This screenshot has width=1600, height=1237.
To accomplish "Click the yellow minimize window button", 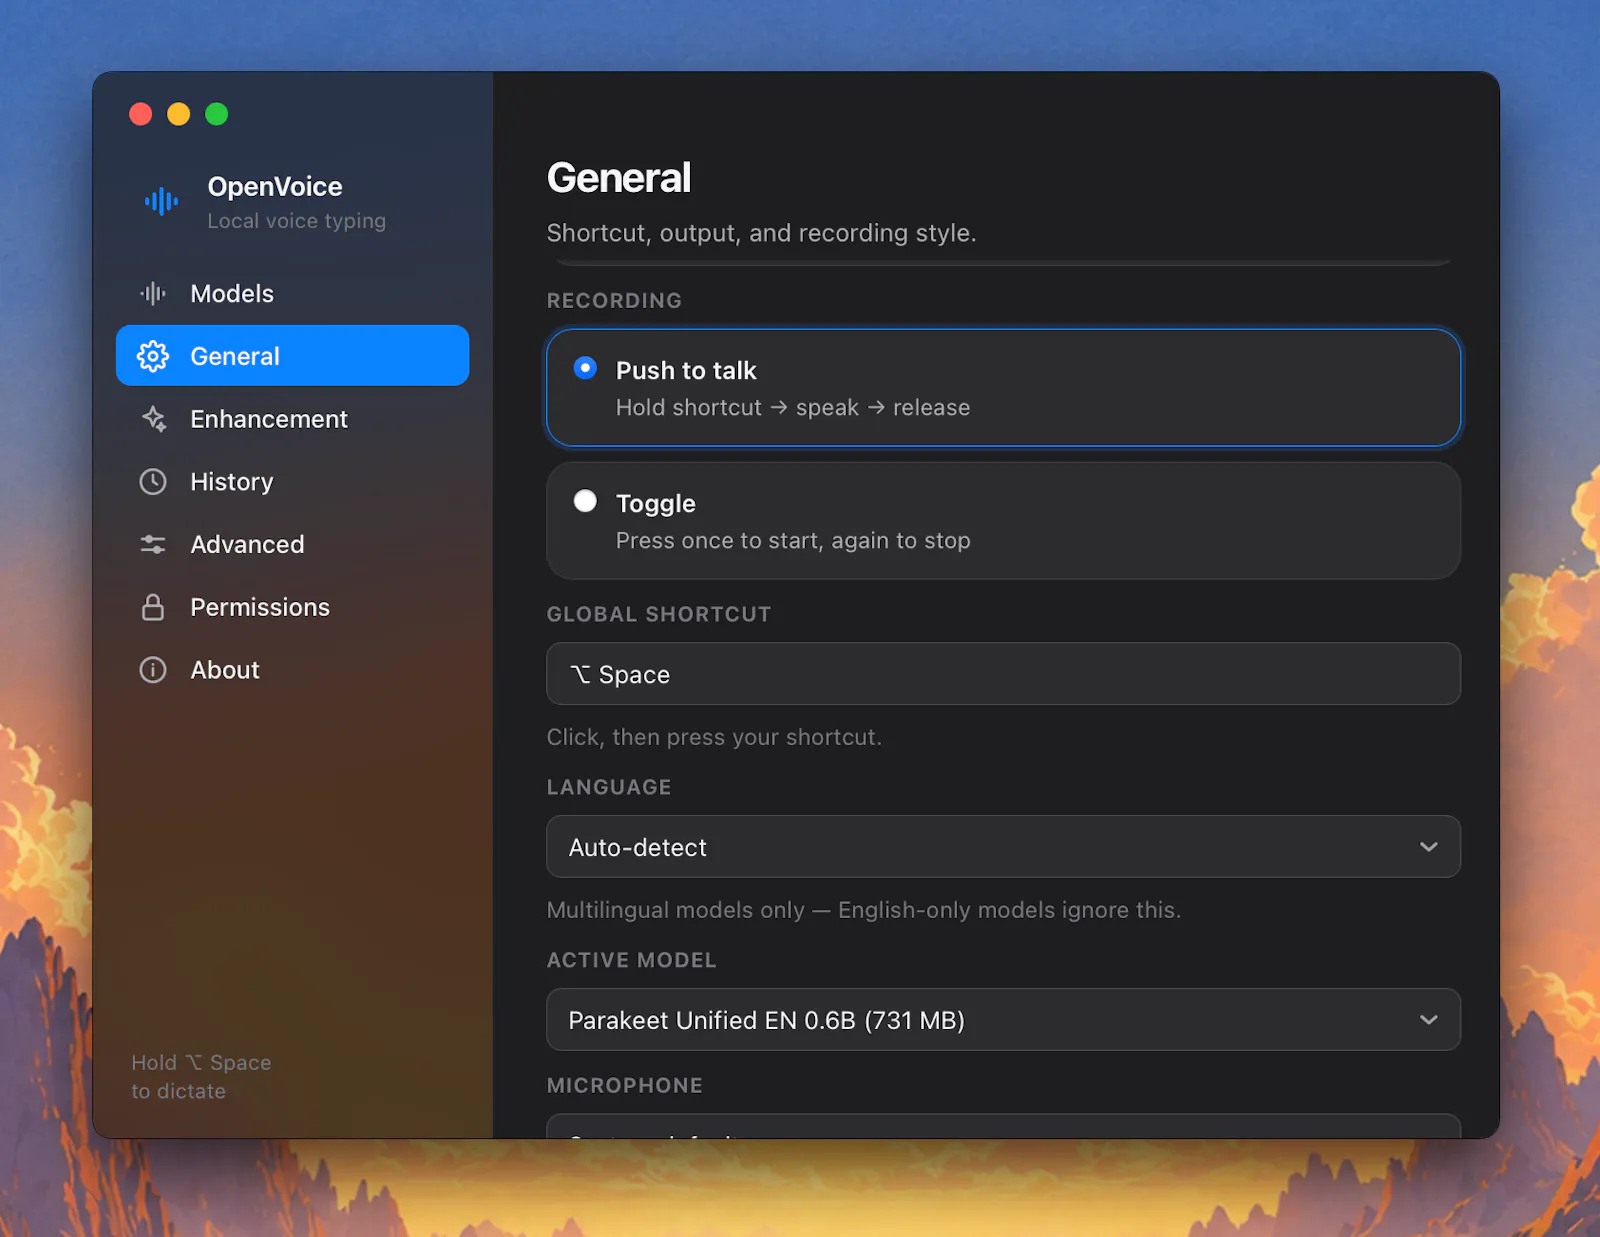I will click(179, 114).
